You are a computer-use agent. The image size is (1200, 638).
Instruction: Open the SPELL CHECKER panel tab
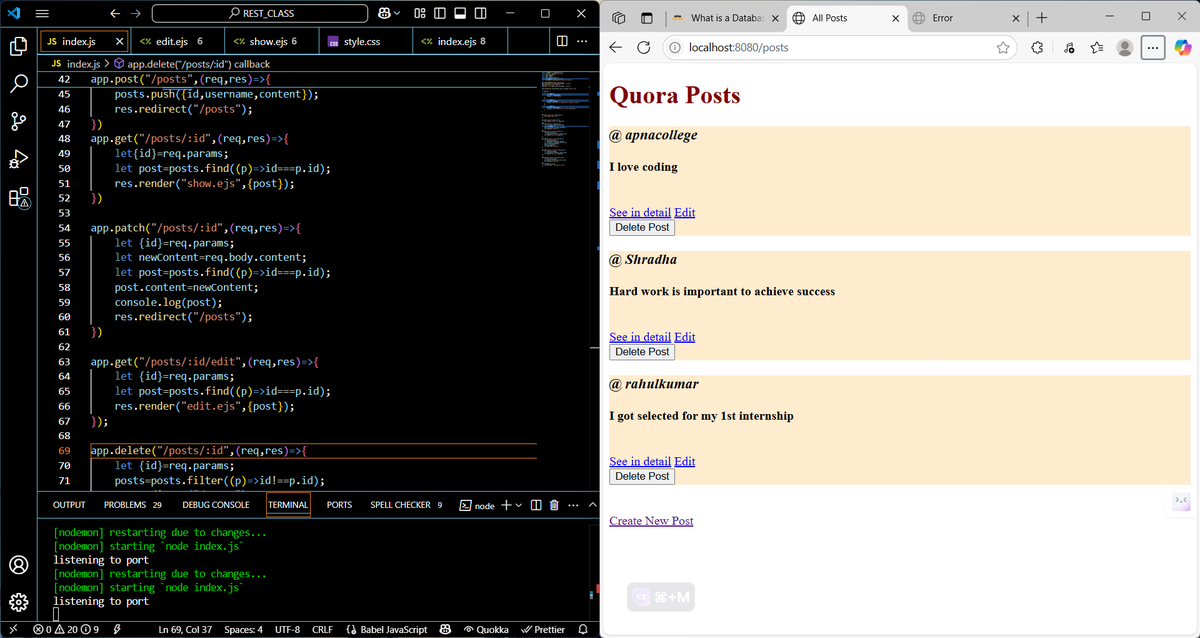406,505
